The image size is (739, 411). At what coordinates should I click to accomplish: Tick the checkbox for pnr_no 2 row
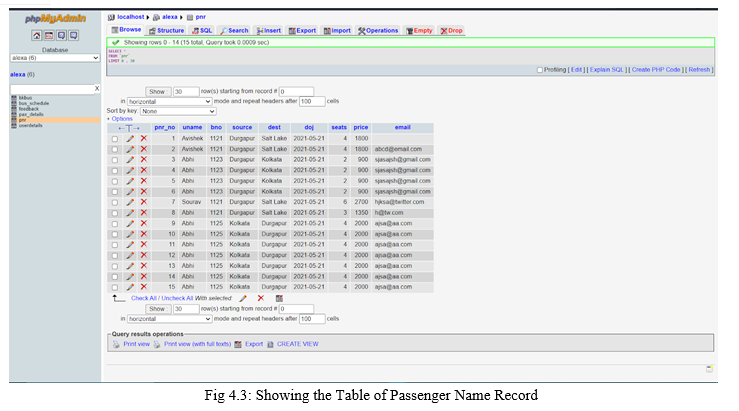pos(115,149)
